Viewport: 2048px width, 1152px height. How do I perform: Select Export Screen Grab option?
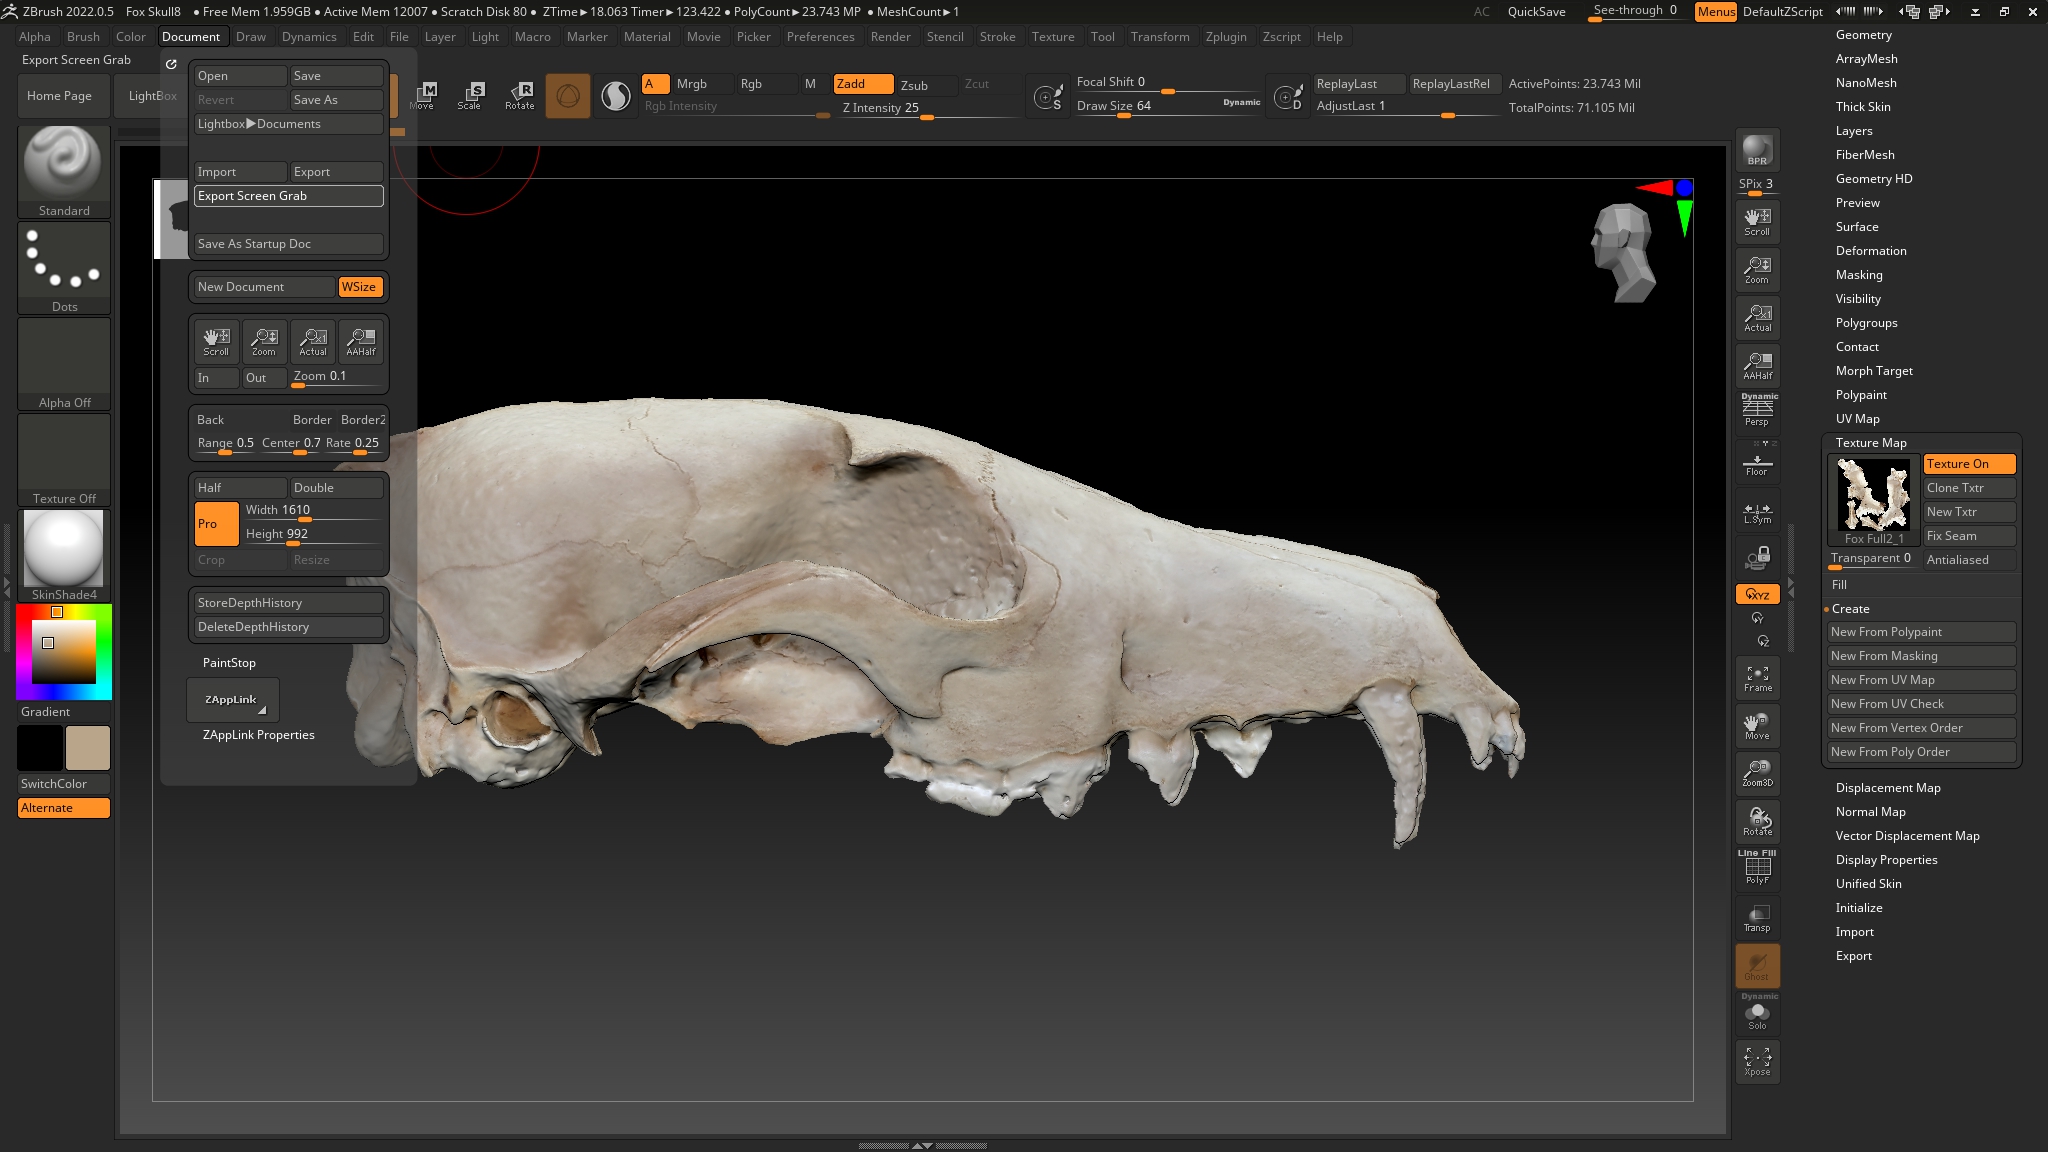pyautogui.click(x=287, y=196)
